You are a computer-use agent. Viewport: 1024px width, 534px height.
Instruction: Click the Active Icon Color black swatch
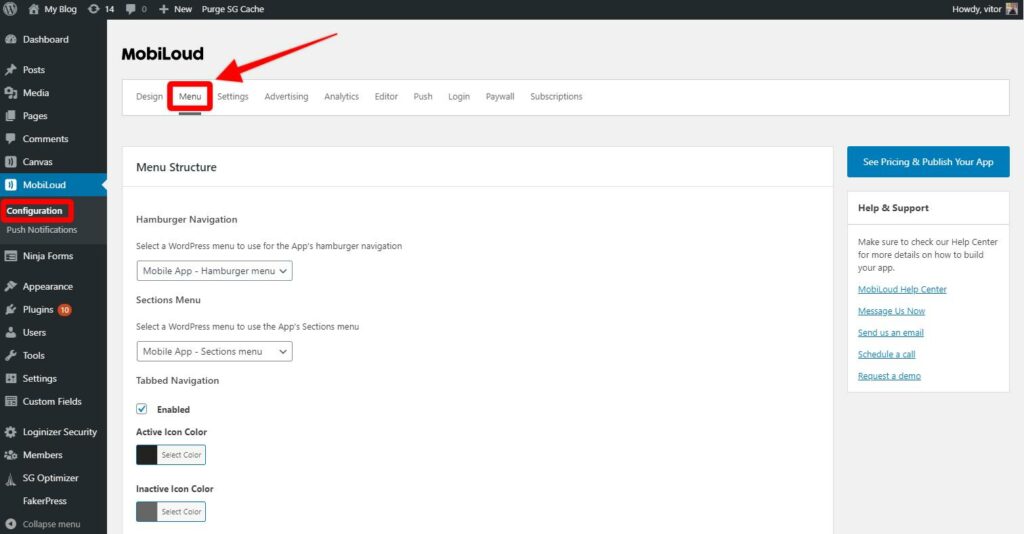(x=147, y=455)
